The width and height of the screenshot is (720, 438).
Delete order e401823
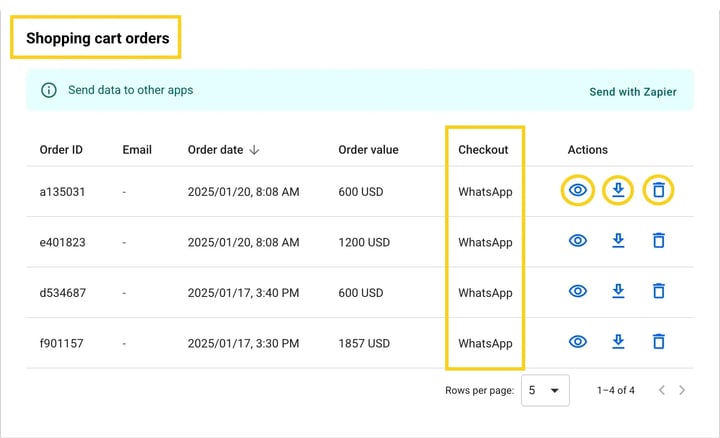pos(658,241)
